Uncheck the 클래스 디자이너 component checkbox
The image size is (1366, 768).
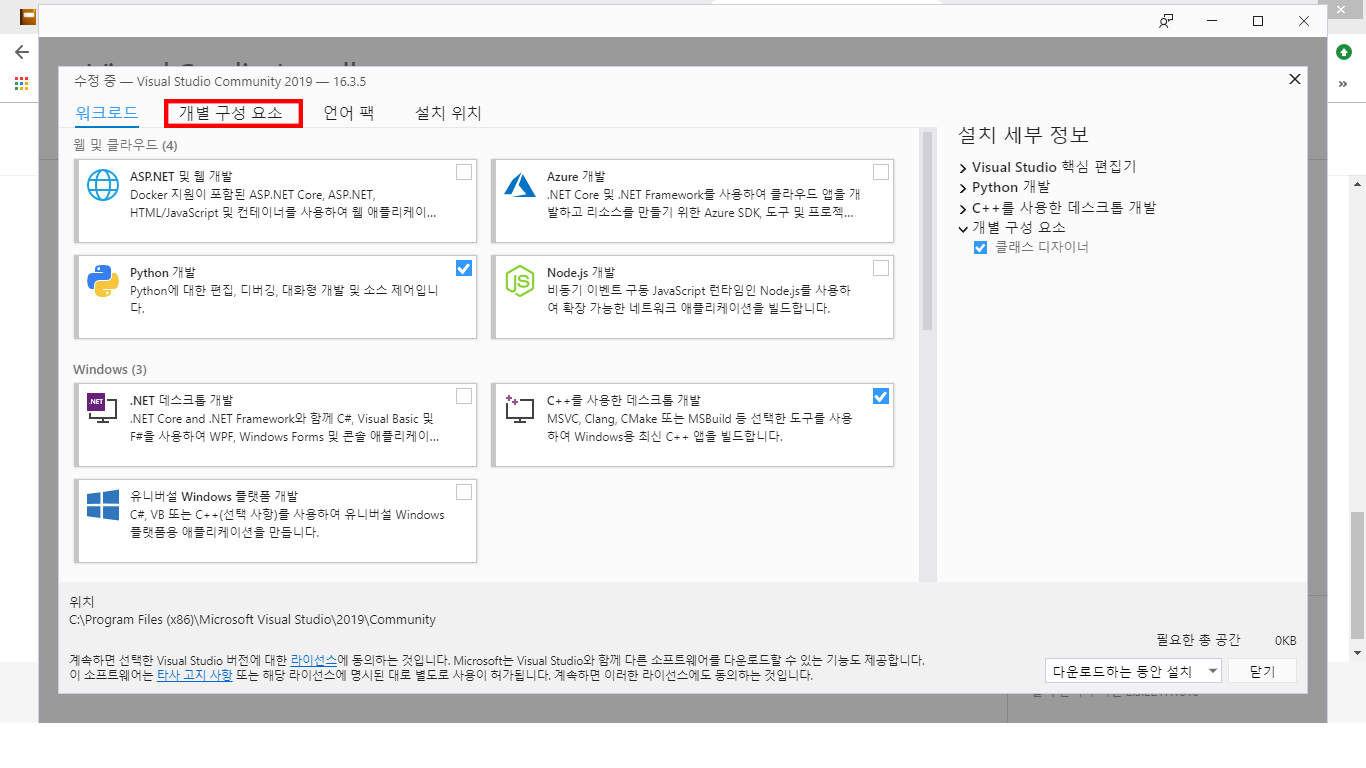[980, 247]
